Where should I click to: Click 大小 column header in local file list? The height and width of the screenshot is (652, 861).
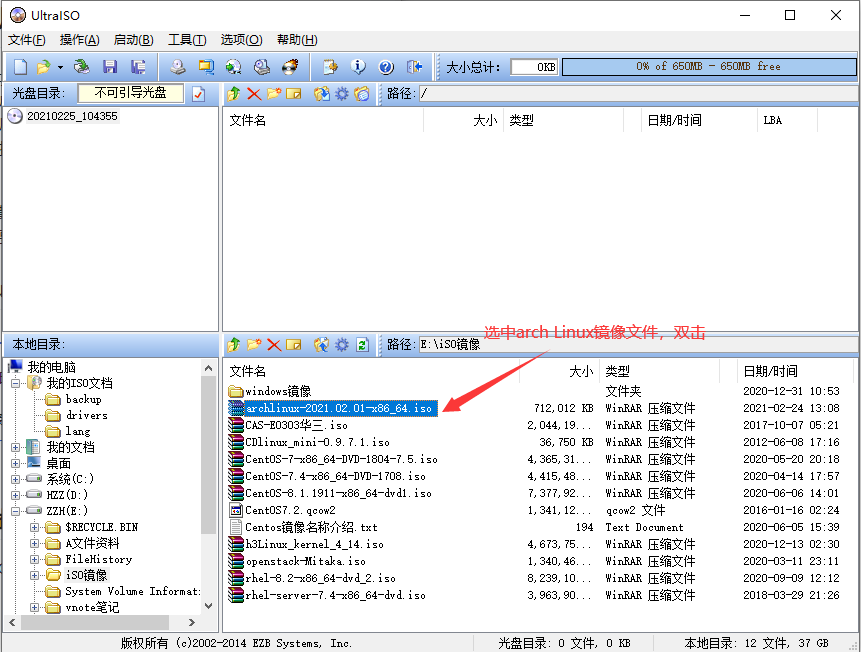pos(559,371)
